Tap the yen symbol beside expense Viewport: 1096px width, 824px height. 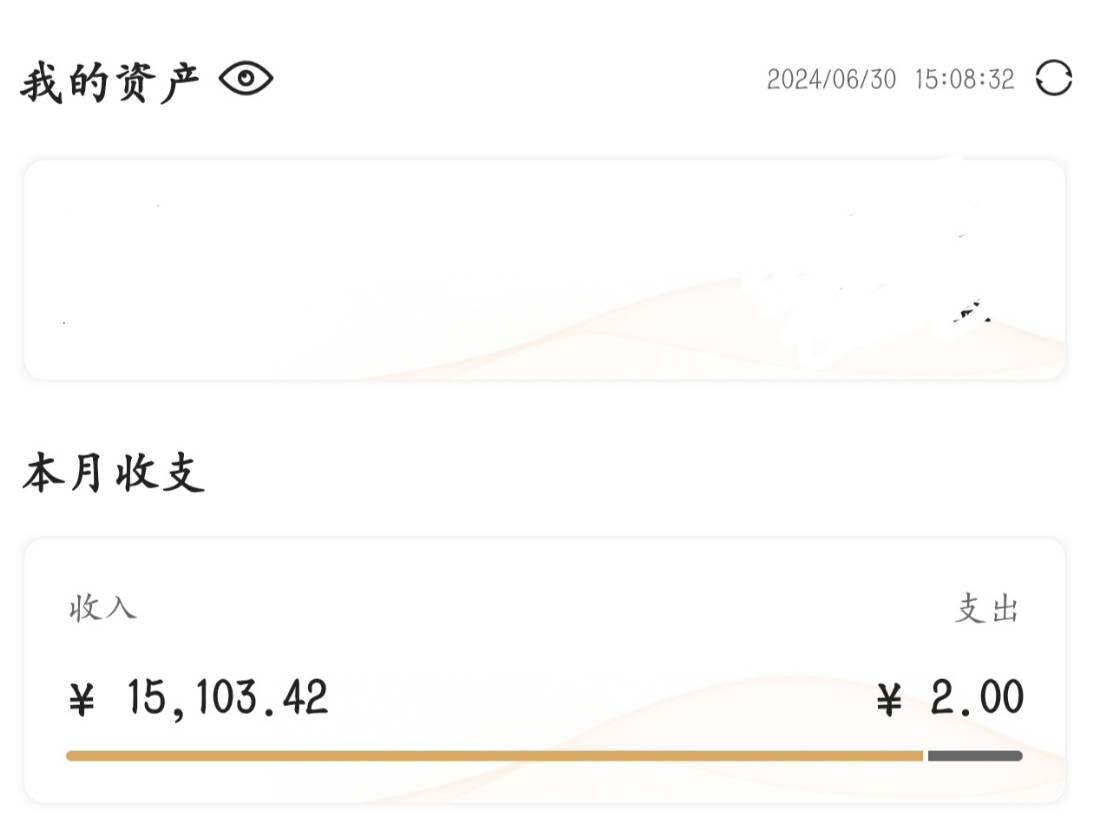pyautogui.click(x=889, y=700)
